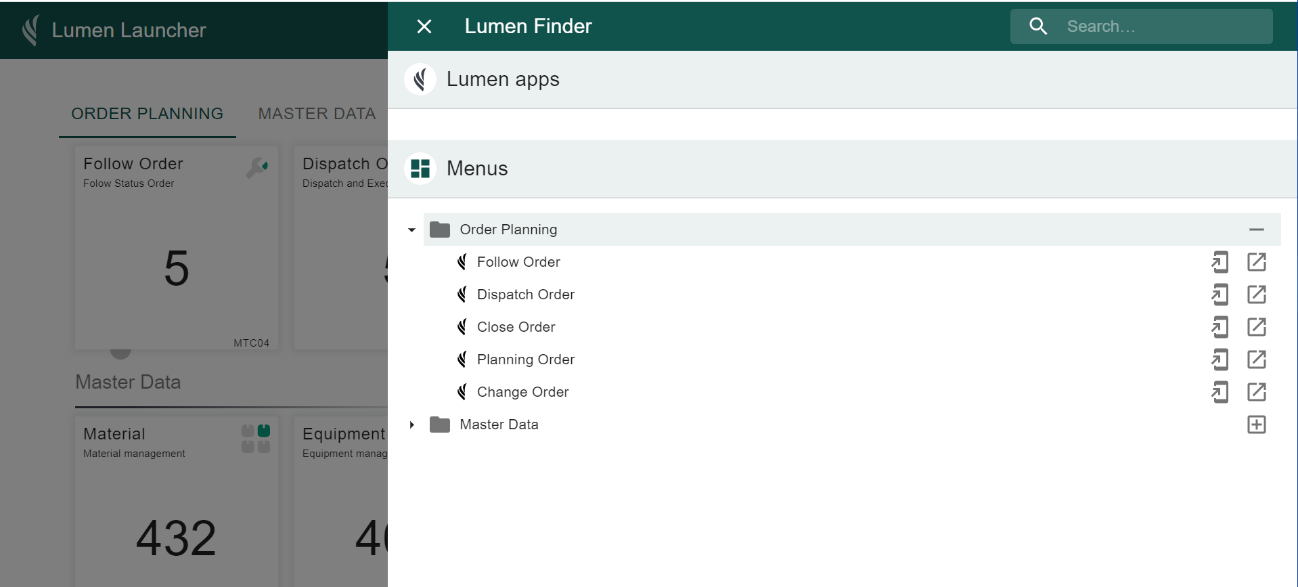Click the Planning Order app icon in the tree
Image resolution: width=1298 pixels, height=587 pixels.
click(462, 360)
